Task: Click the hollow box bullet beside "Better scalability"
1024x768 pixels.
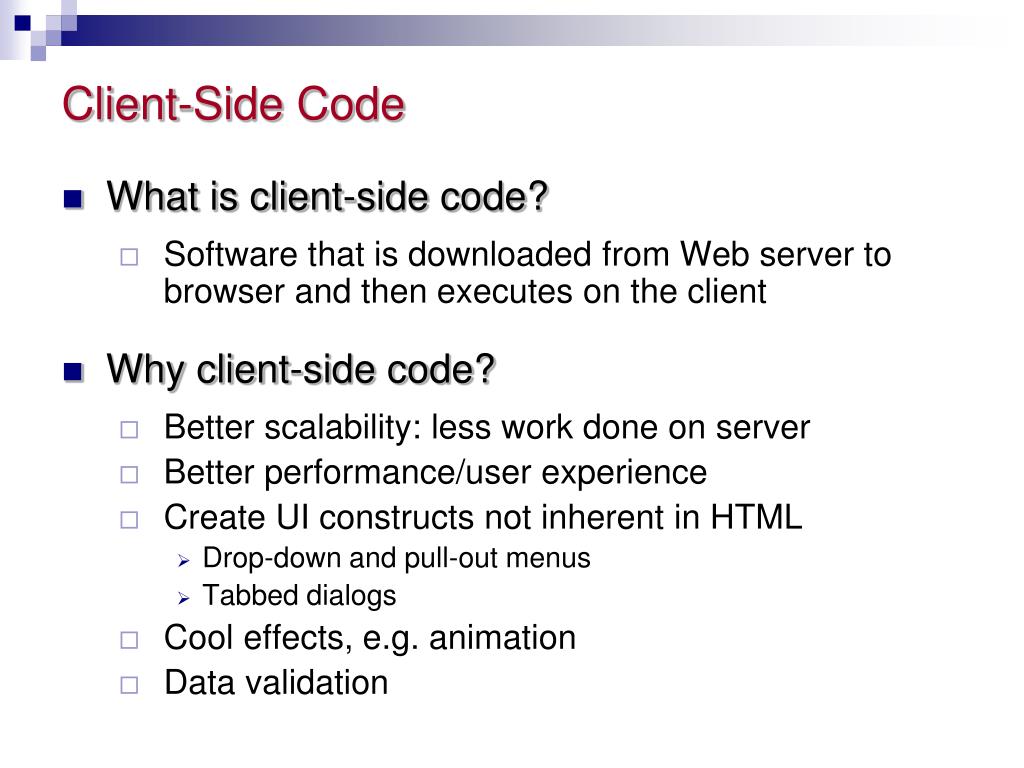Action: pyautogui.click(x=129, y=430)
